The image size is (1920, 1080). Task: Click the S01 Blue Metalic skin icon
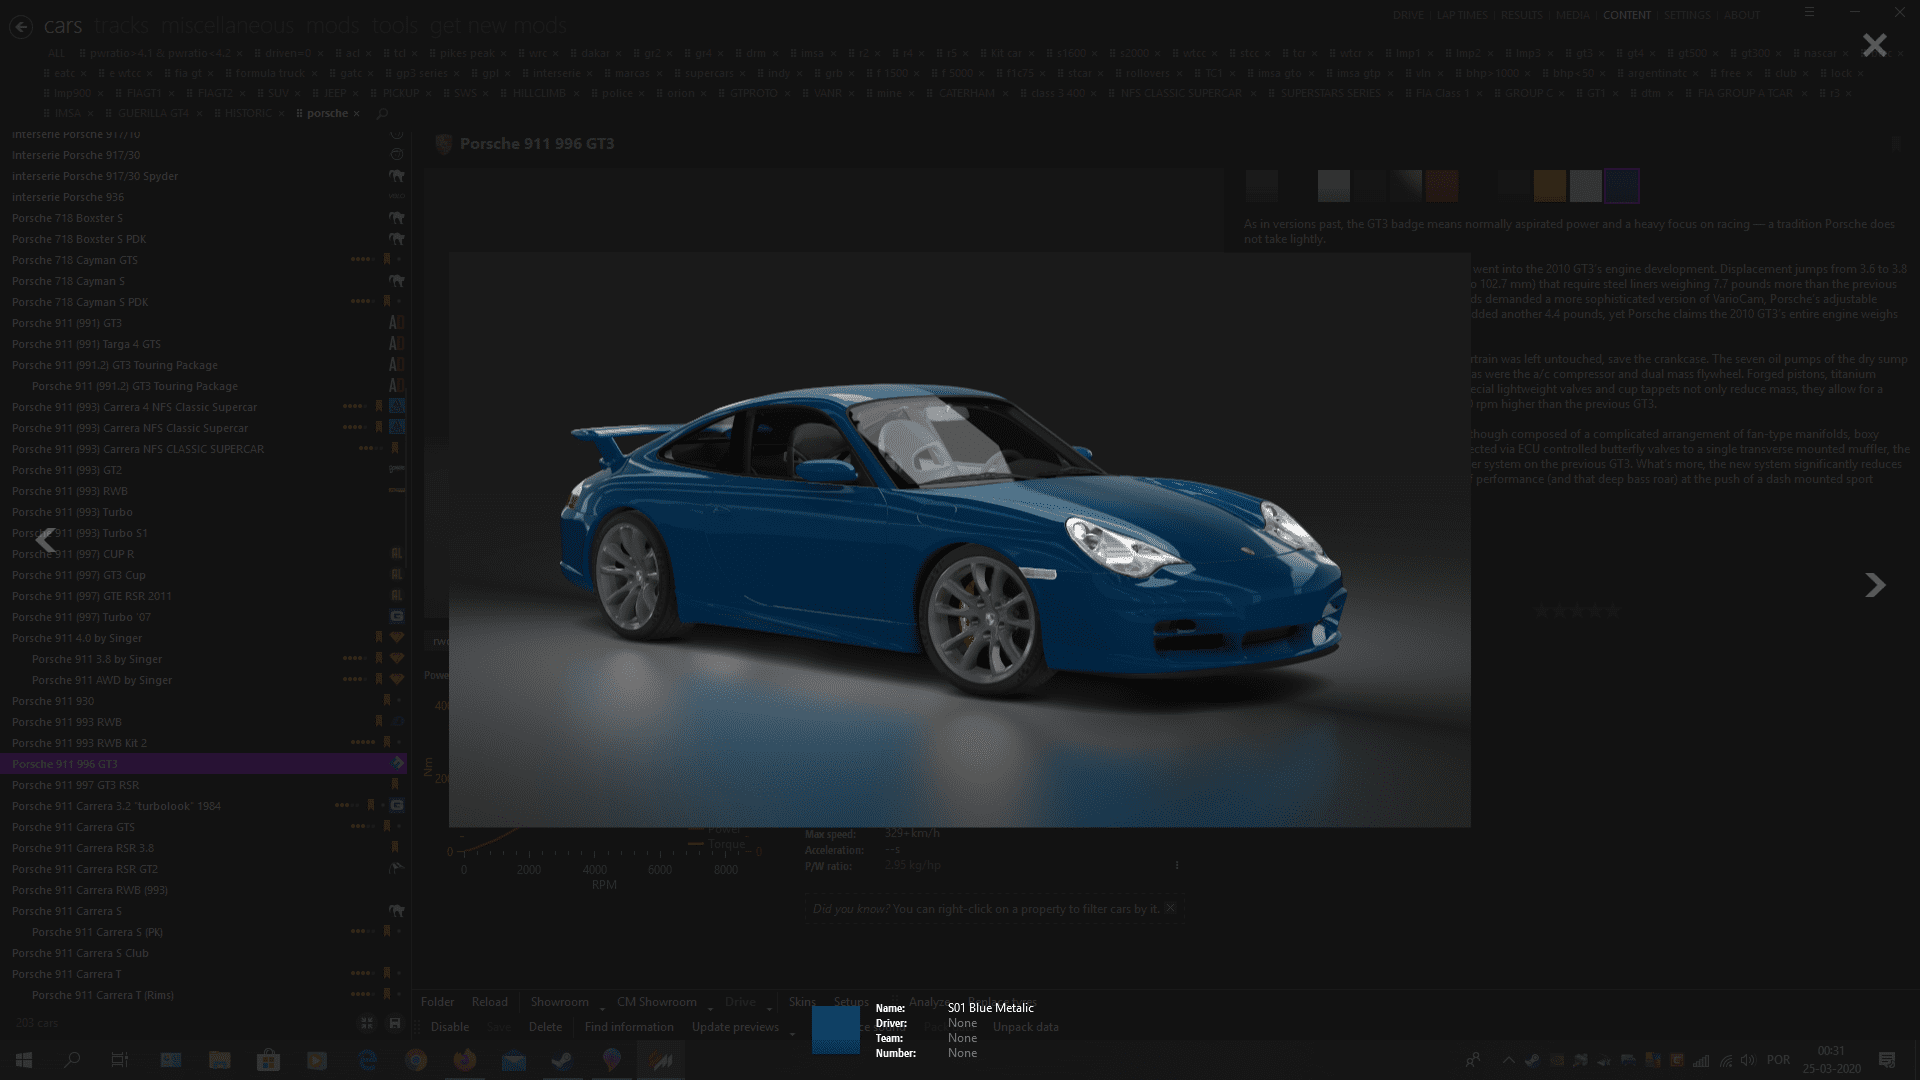pyautogui.click(x=835, y=1029)
